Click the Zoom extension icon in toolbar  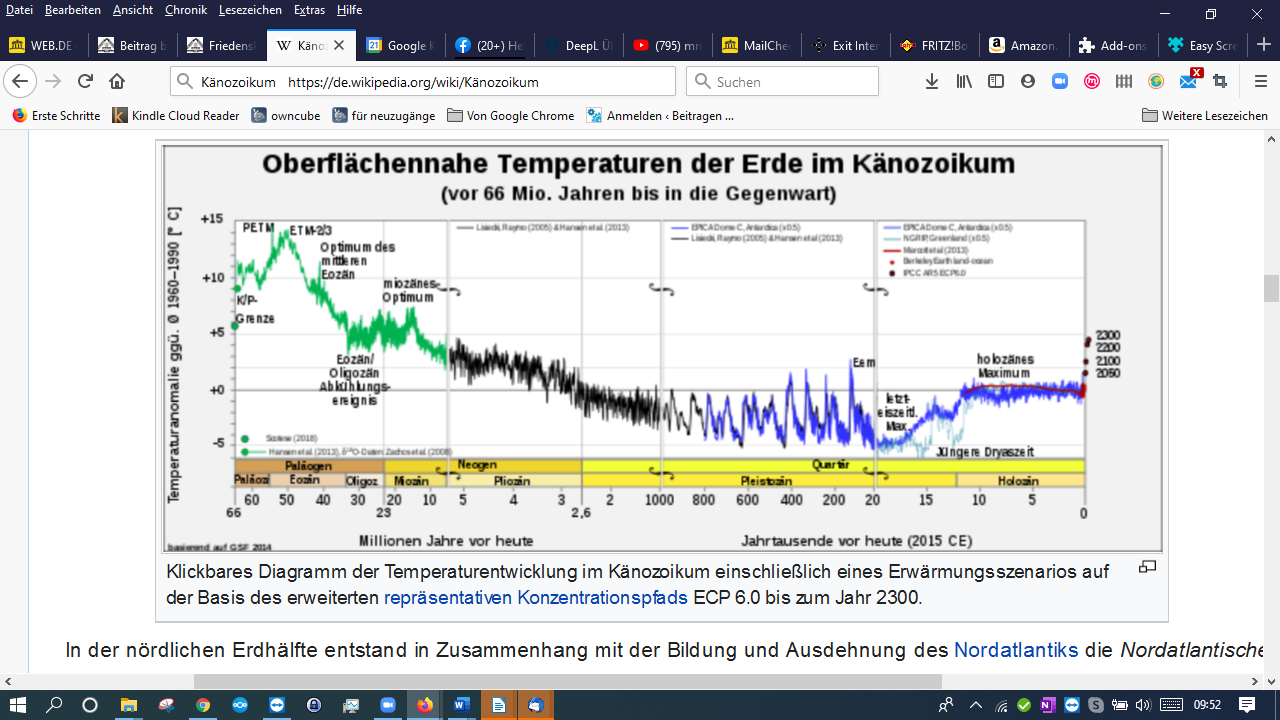coord(1060,82)
